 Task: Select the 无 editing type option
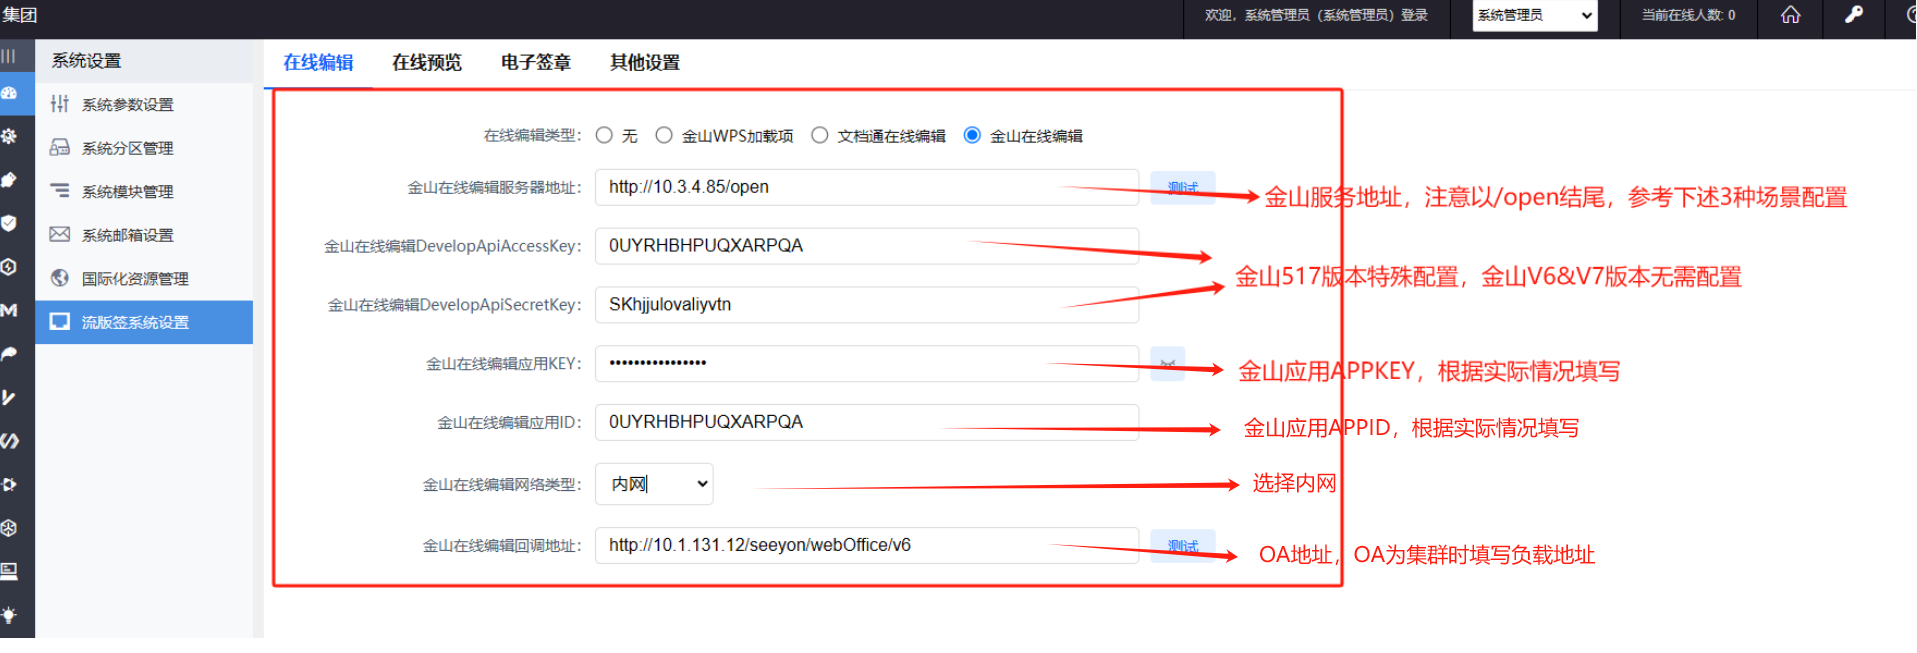(x=604, y=135)
